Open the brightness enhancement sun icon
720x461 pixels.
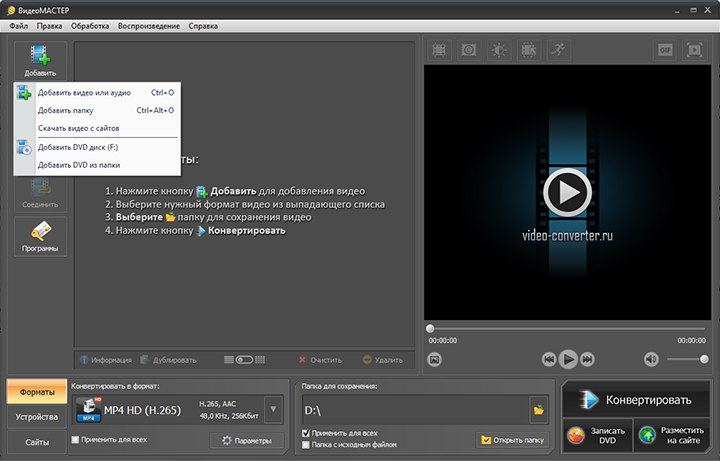499,50
